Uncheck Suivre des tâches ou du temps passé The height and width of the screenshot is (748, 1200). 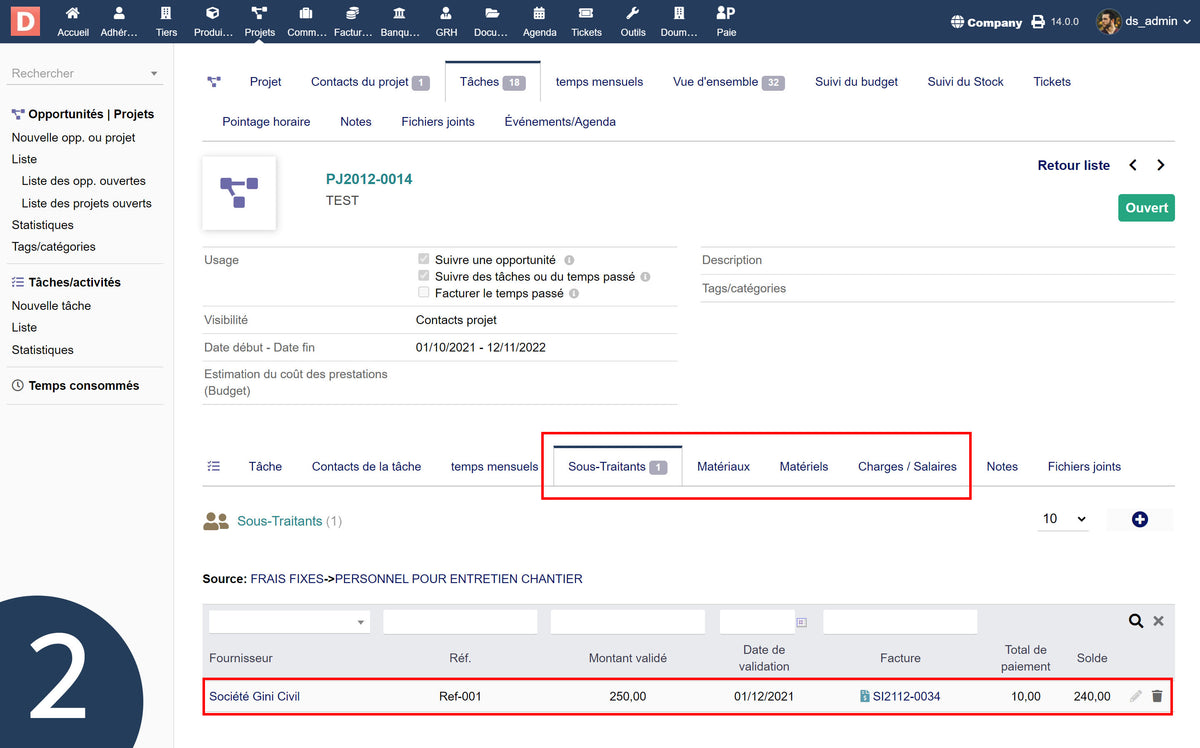[423, 275]
